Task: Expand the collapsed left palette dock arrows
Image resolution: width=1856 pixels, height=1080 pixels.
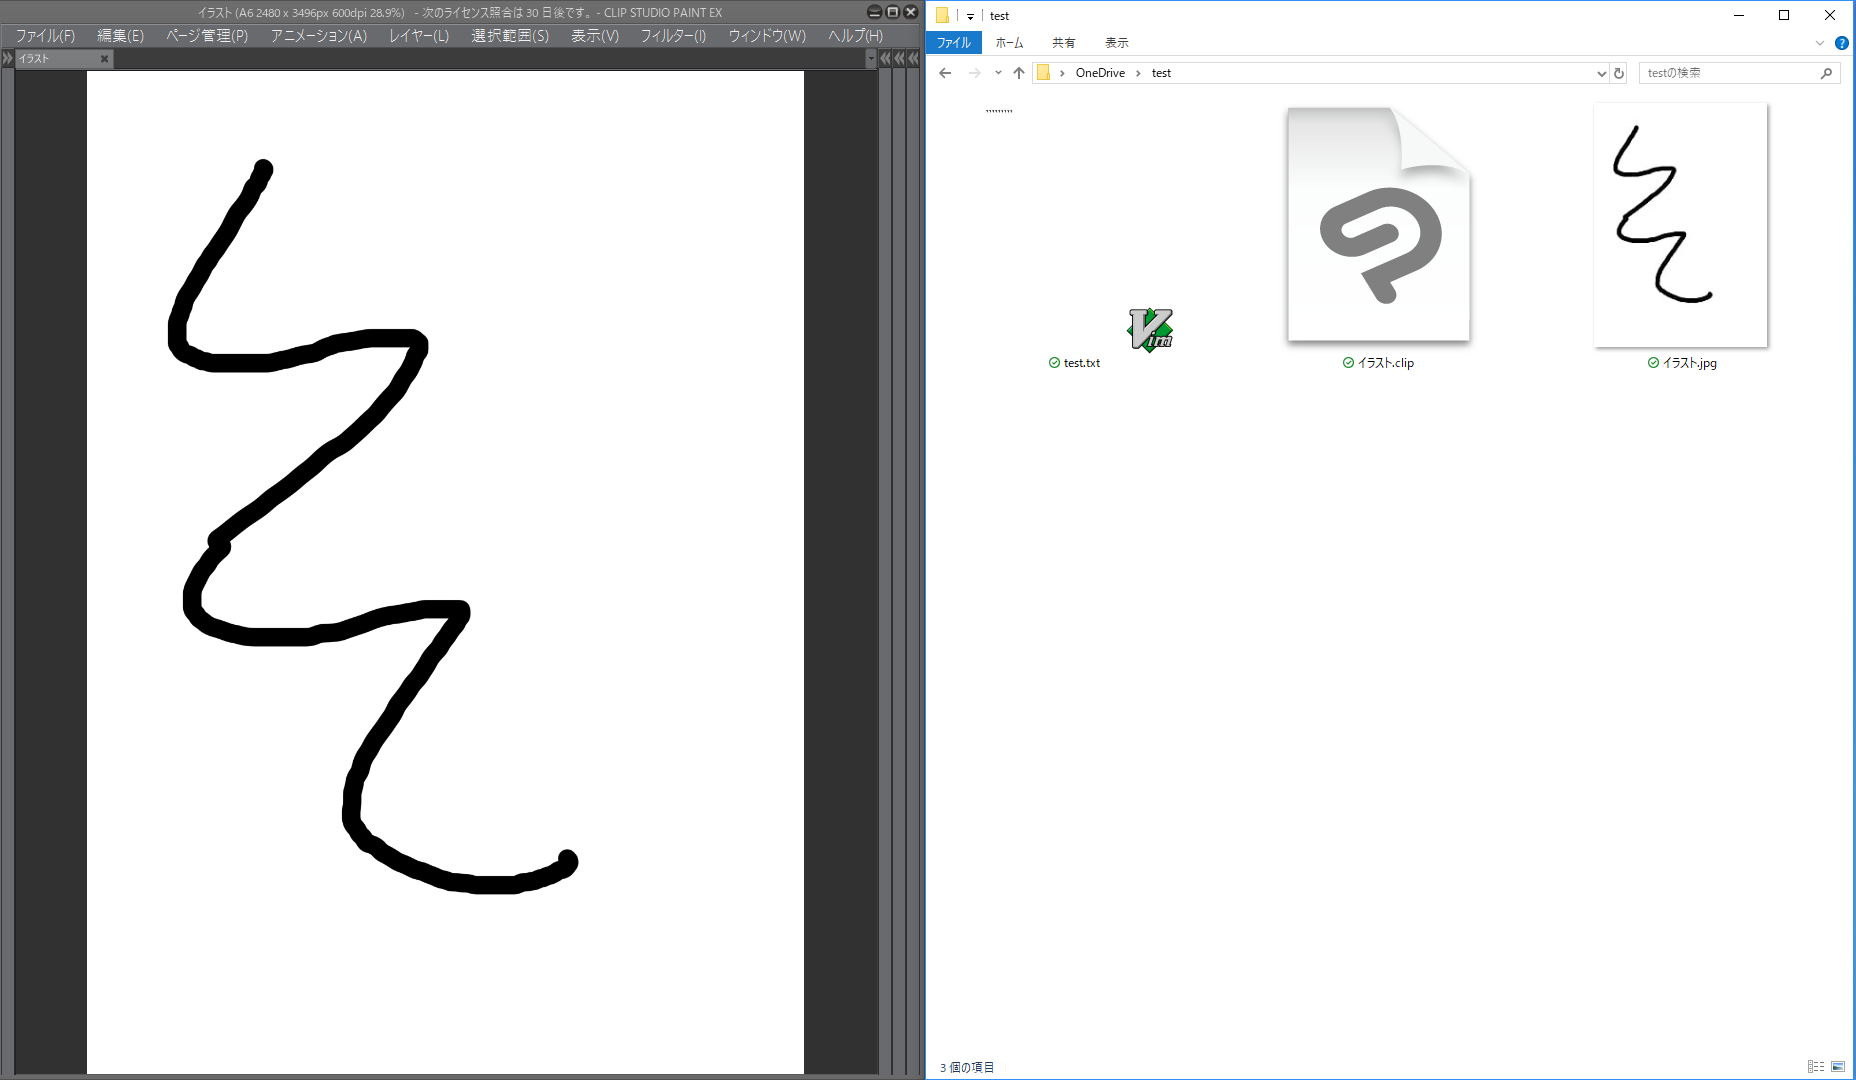Action: tap(7, 59)
